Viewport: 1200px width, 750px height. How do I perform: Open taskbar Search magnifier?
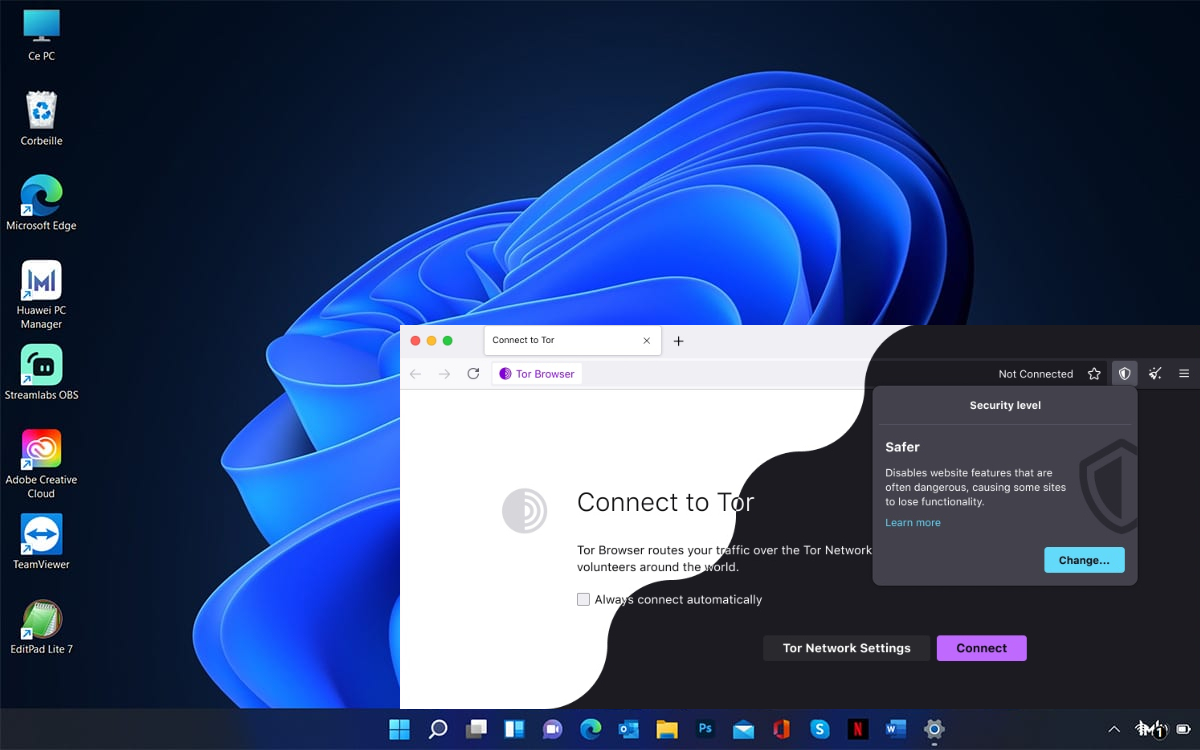point(437,729)
